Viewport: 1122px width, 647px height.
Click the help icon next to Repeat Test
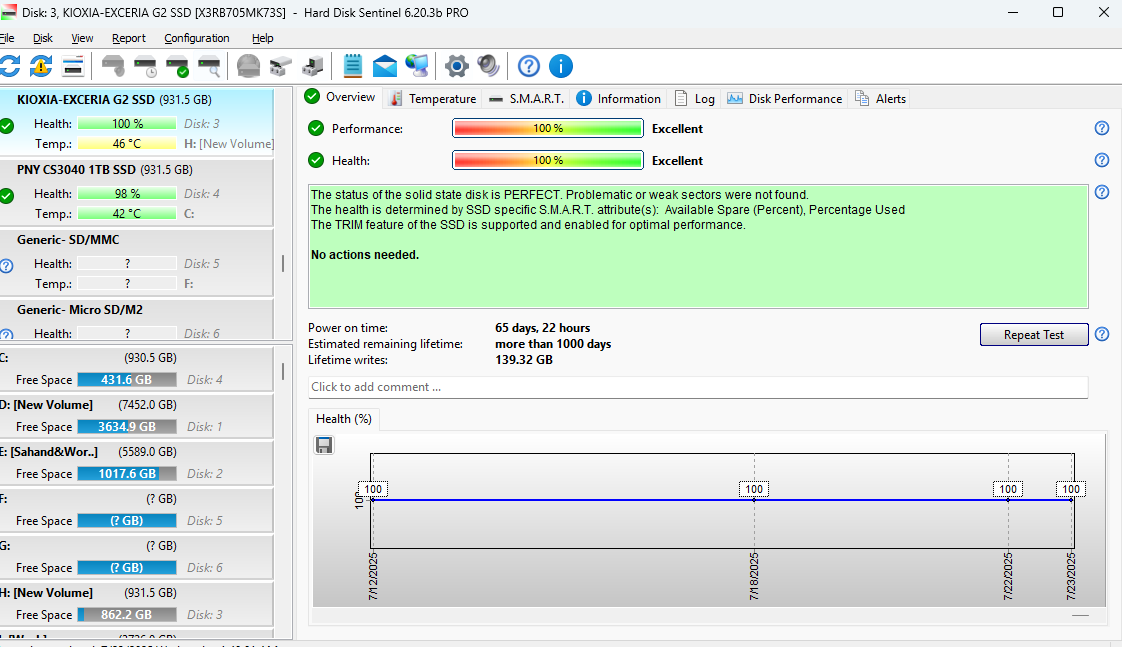[x=1102, y=334]
